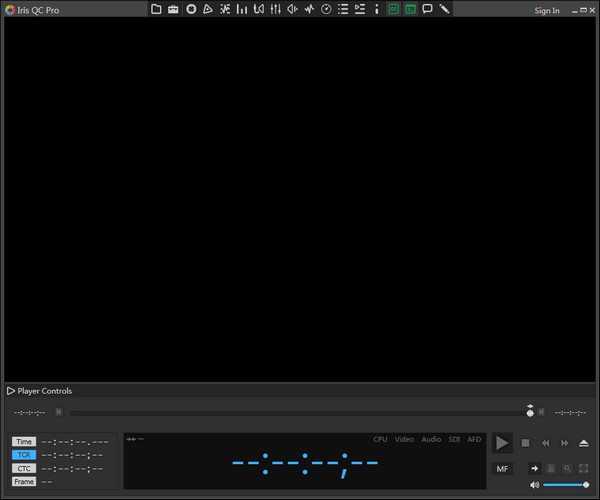The width and height of the screenshot is (600, 500).
Task: Click the speaker audio output icon
Action: click(x=292, y=9)
